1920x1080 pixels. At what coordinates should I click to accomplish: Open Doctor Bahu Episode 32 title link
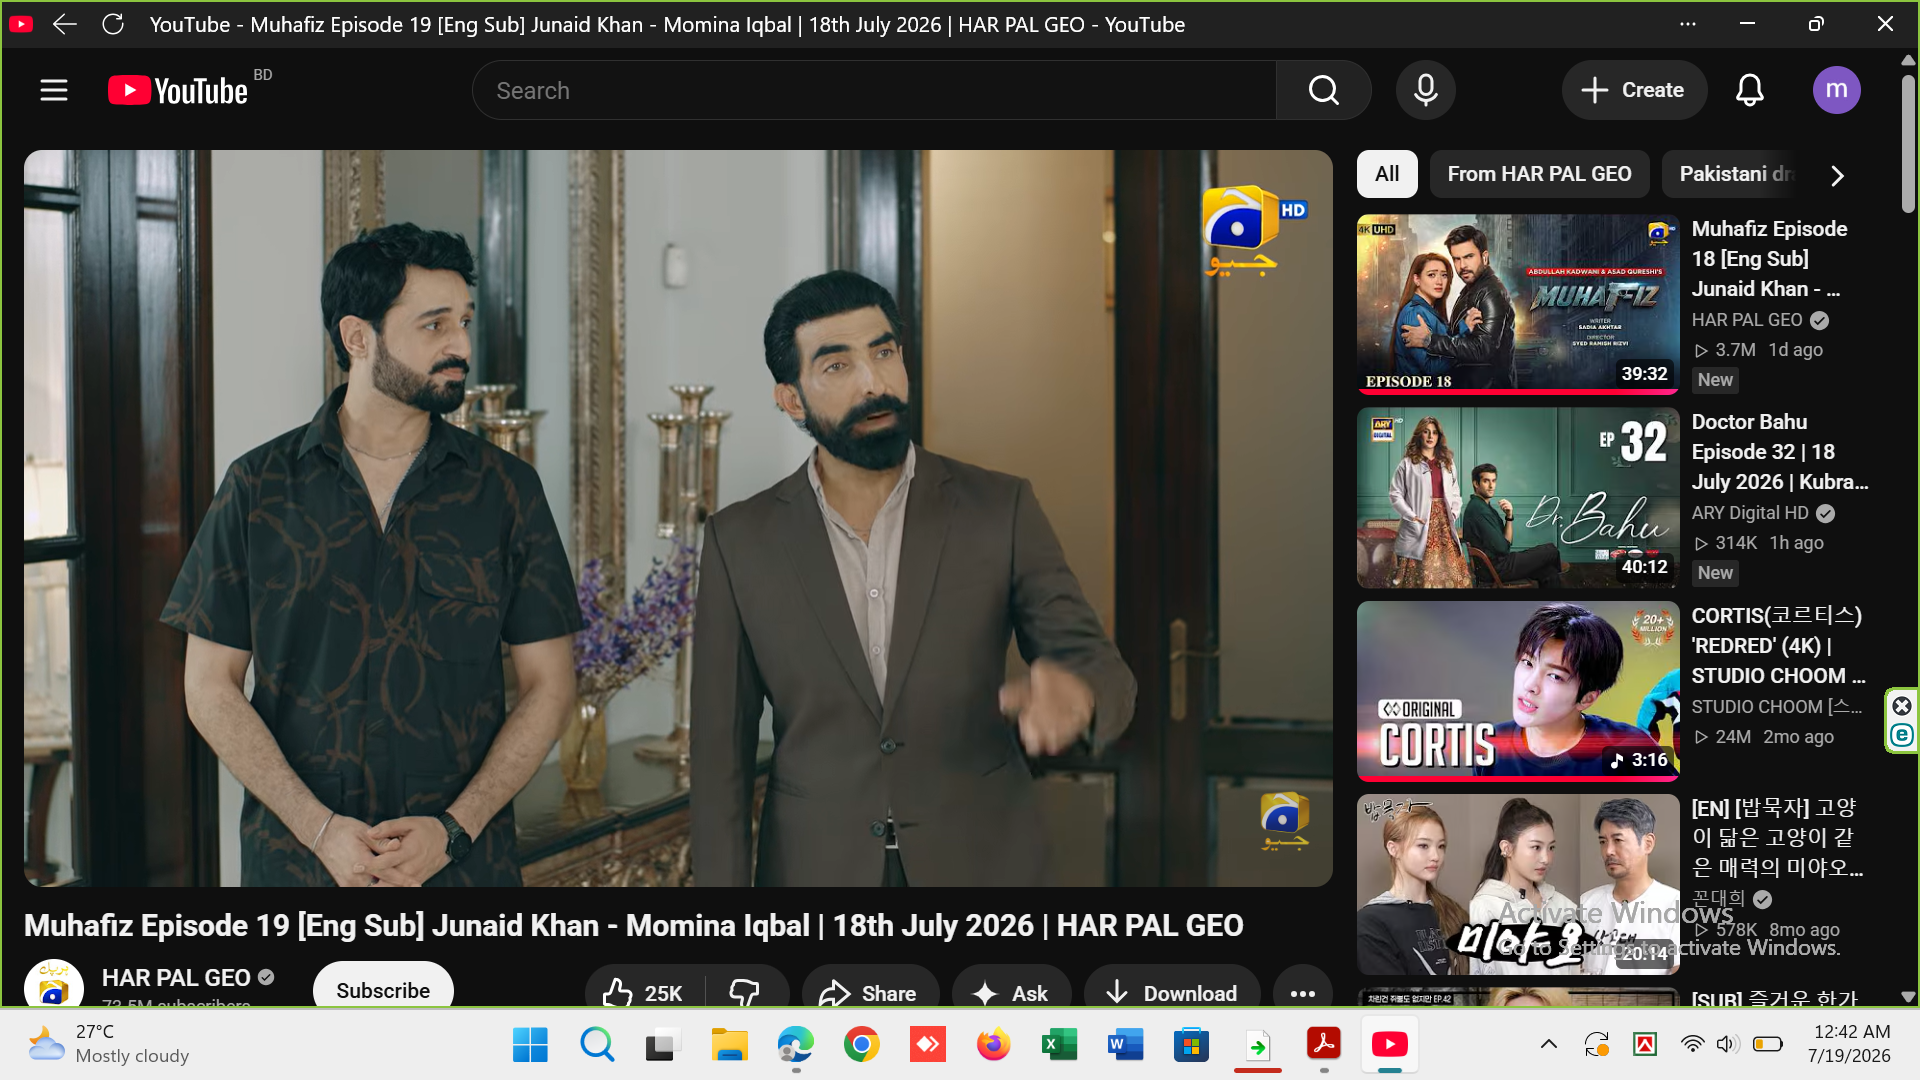tap(1779, 451)
